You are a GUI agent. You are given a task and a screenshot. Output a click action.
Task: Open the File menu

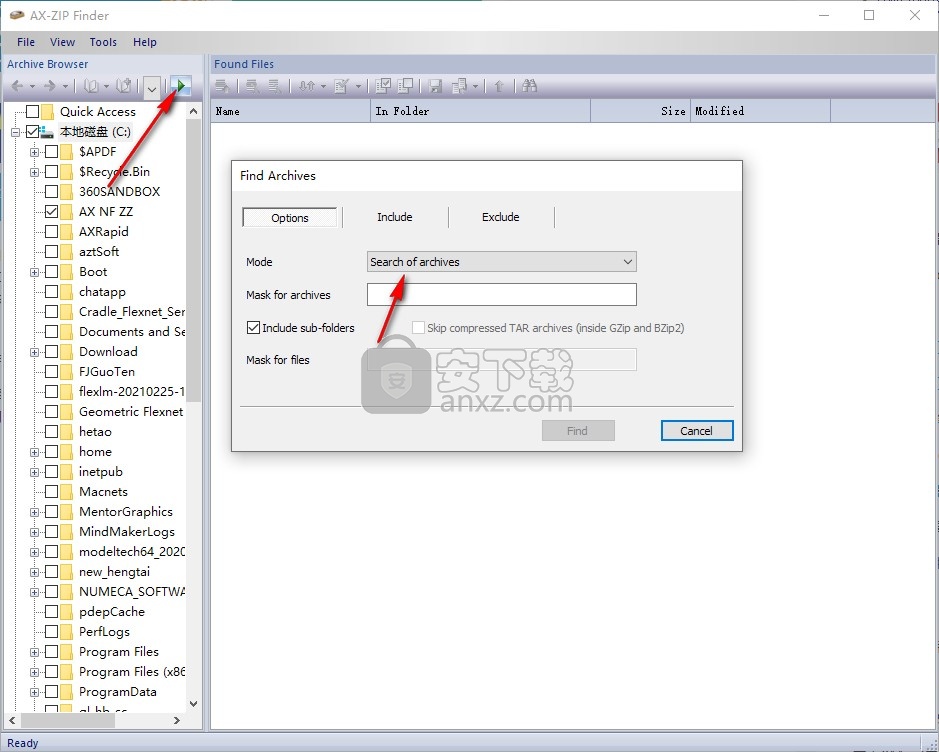coord(26,42)
